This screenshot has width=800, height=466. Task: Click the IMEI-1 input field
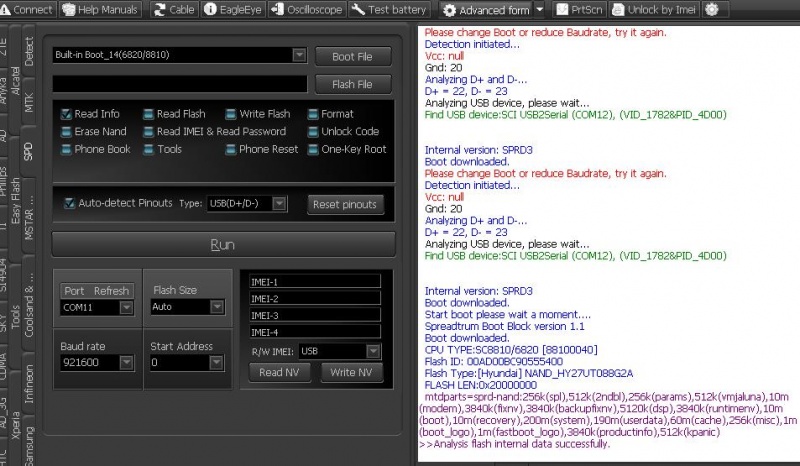point(313,282)
